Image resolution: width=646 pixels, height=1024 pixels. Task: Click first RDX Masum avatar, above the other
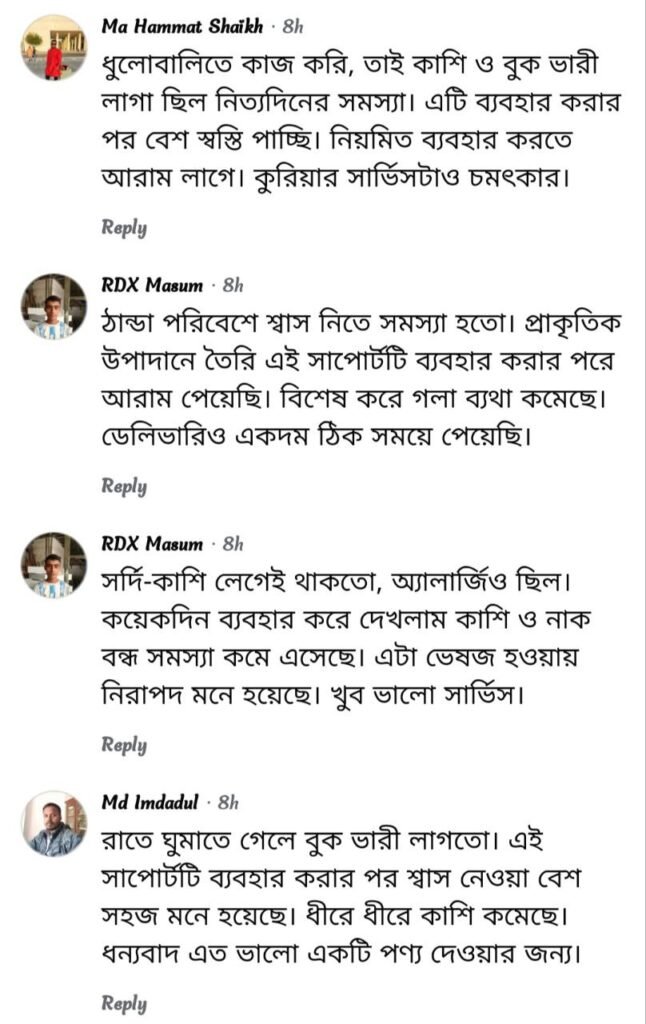[x=54, y=306]
